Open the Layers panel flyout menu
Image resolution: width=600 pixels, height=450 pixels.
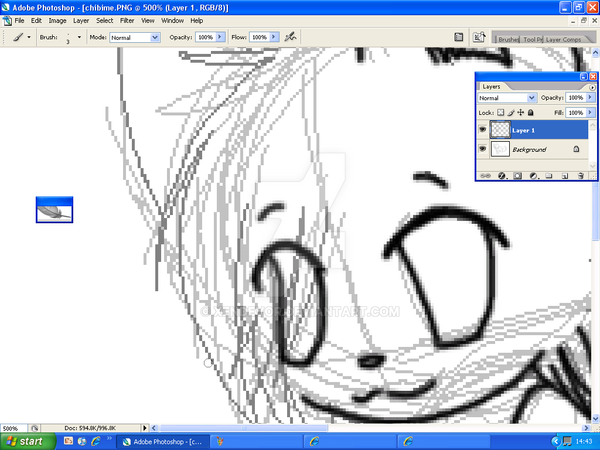click(x=592, y=87)
